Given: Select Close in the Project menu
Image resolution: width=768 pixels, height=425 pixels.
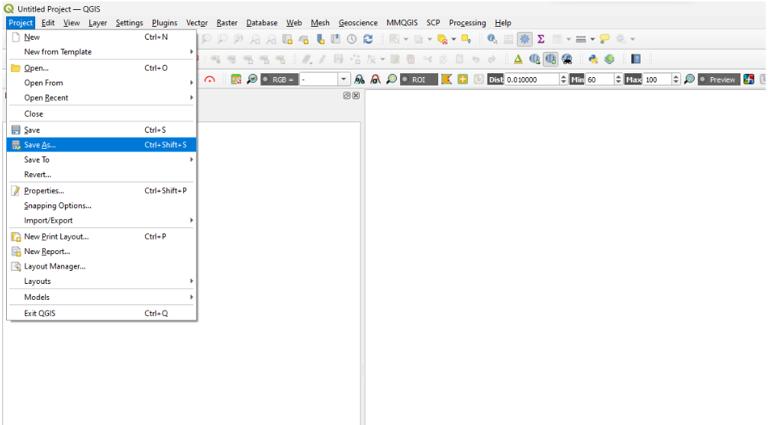Looking at the screenshot, I should 101,114.
